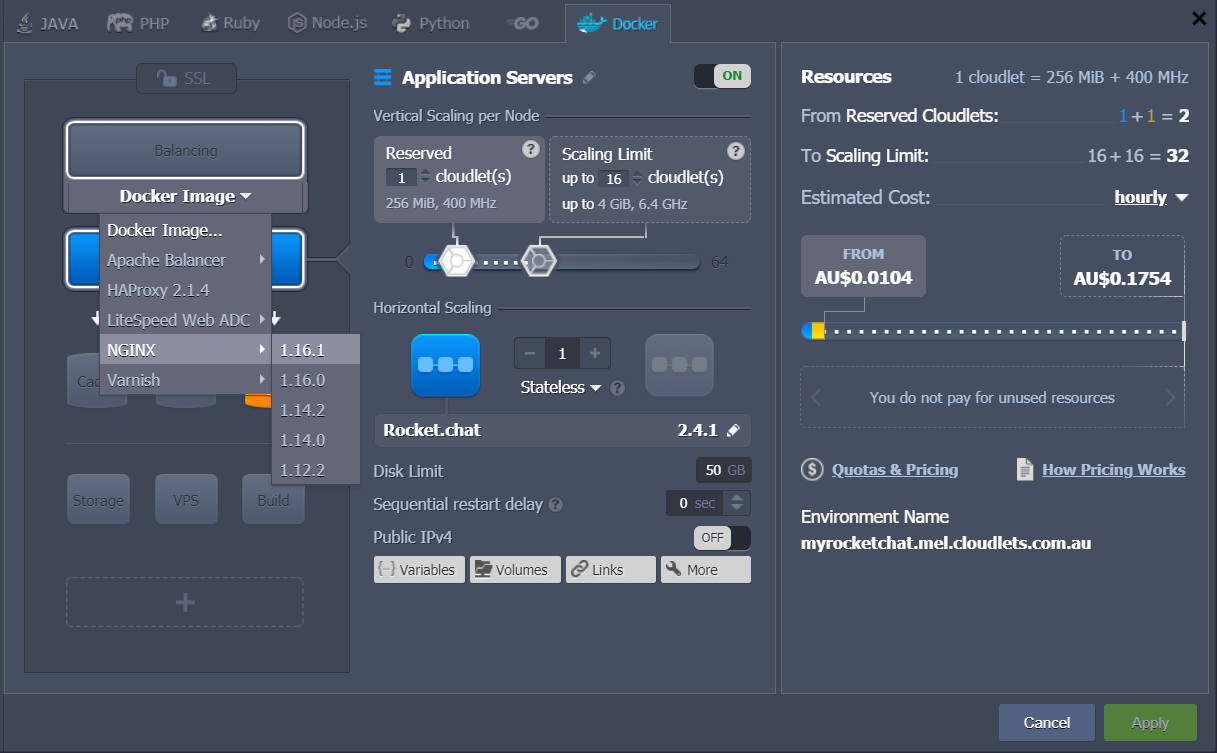Click the Reserved cloudlets value field
1217x753 pixels.
(401, 177)
